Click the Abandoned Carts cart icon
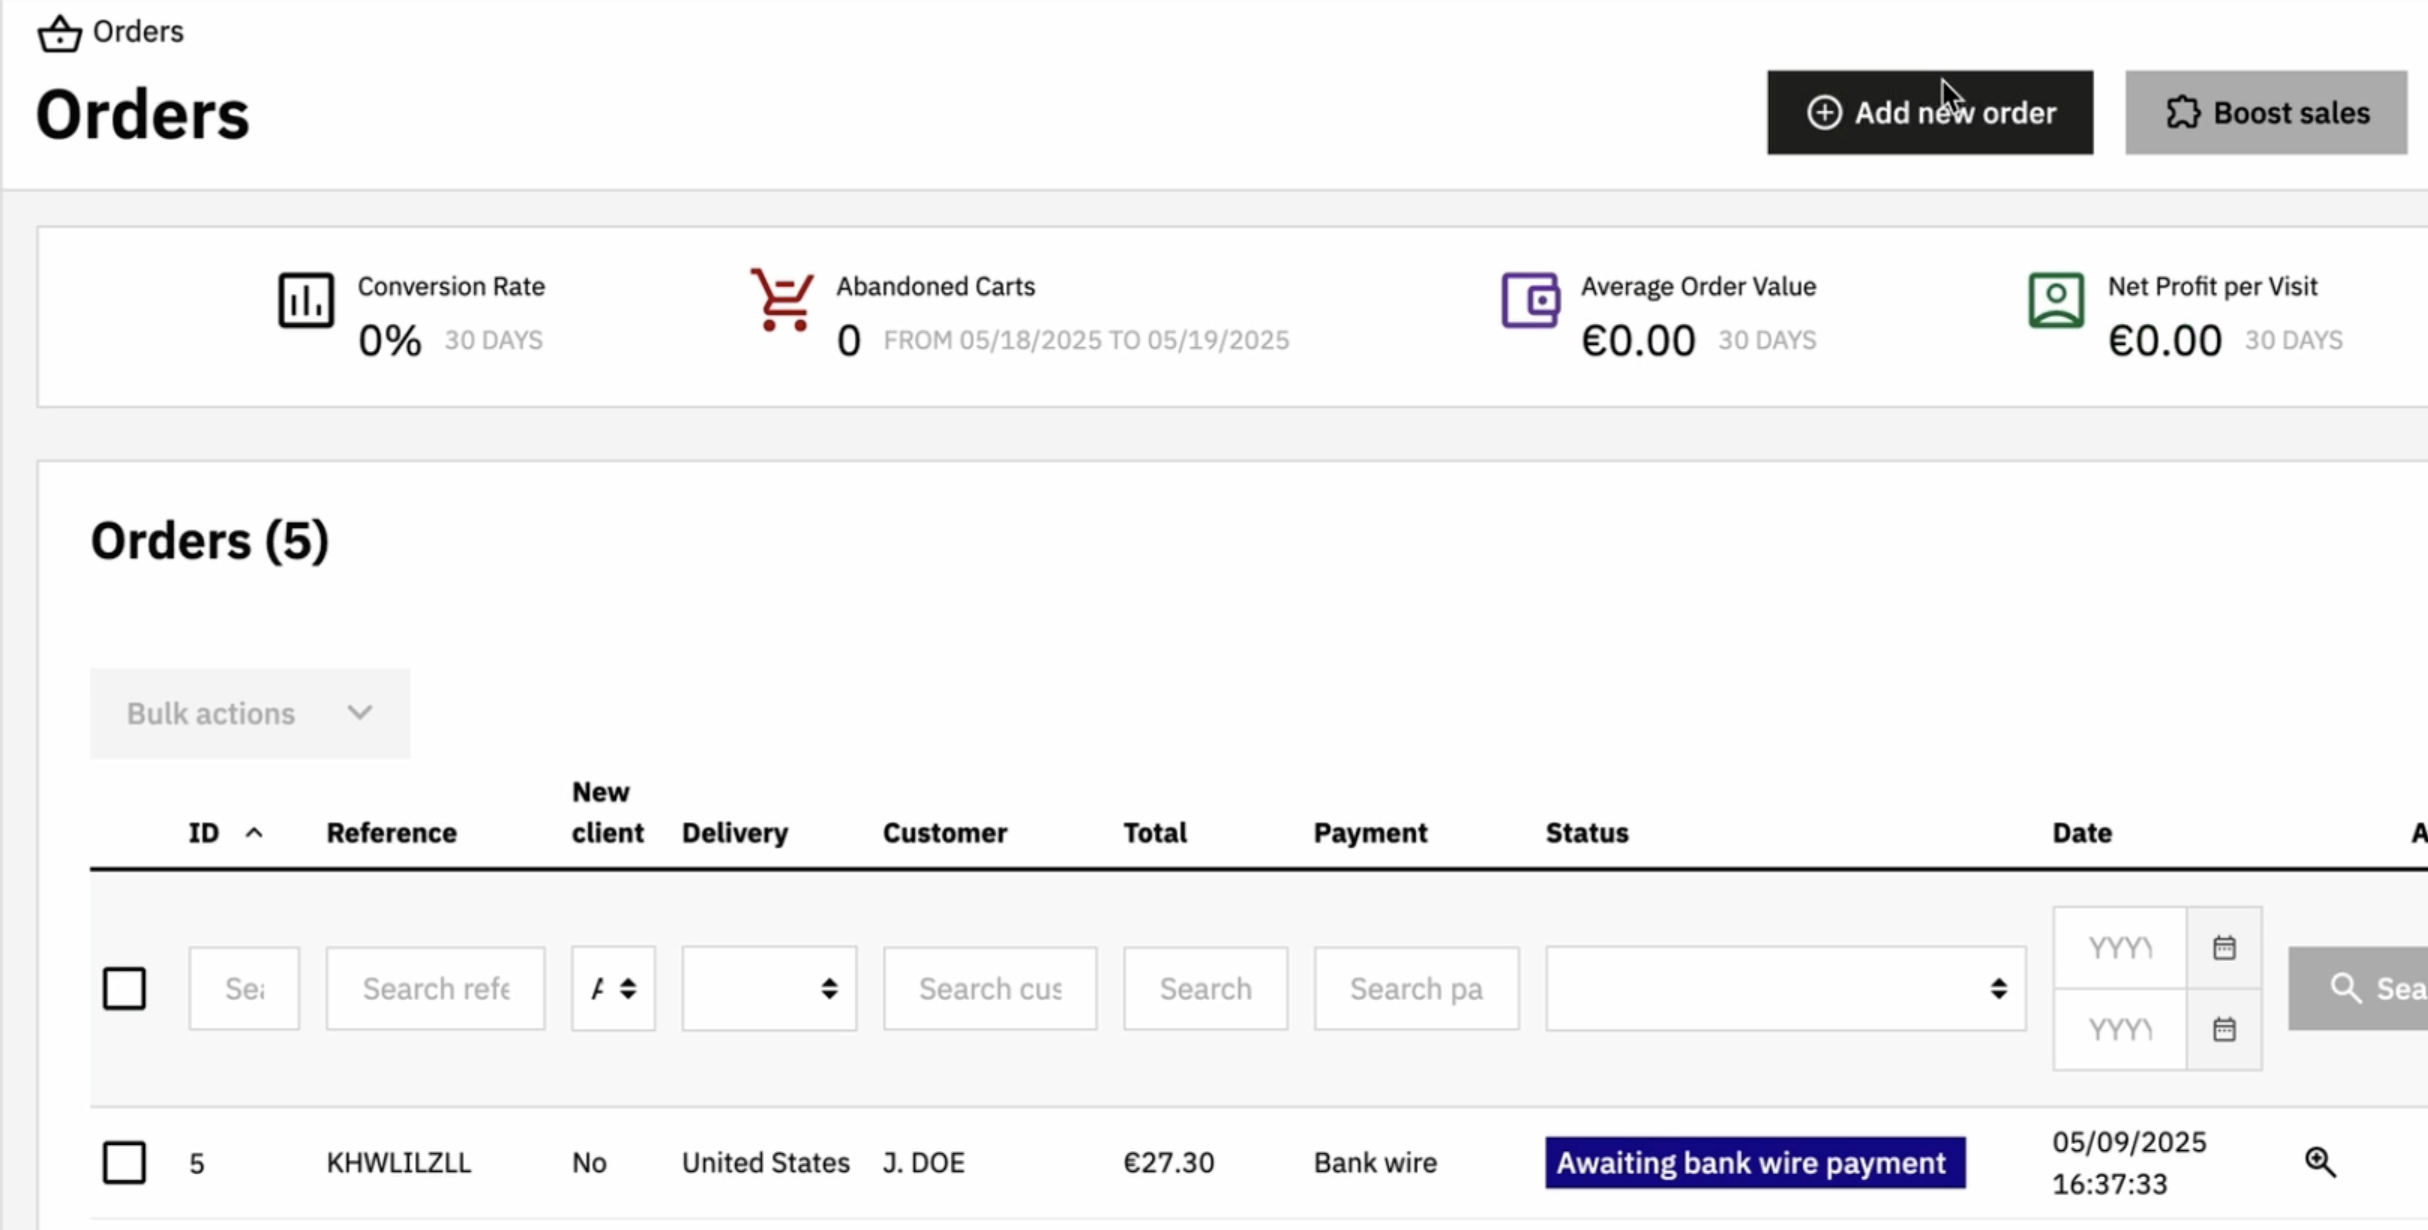 (782, 300)
